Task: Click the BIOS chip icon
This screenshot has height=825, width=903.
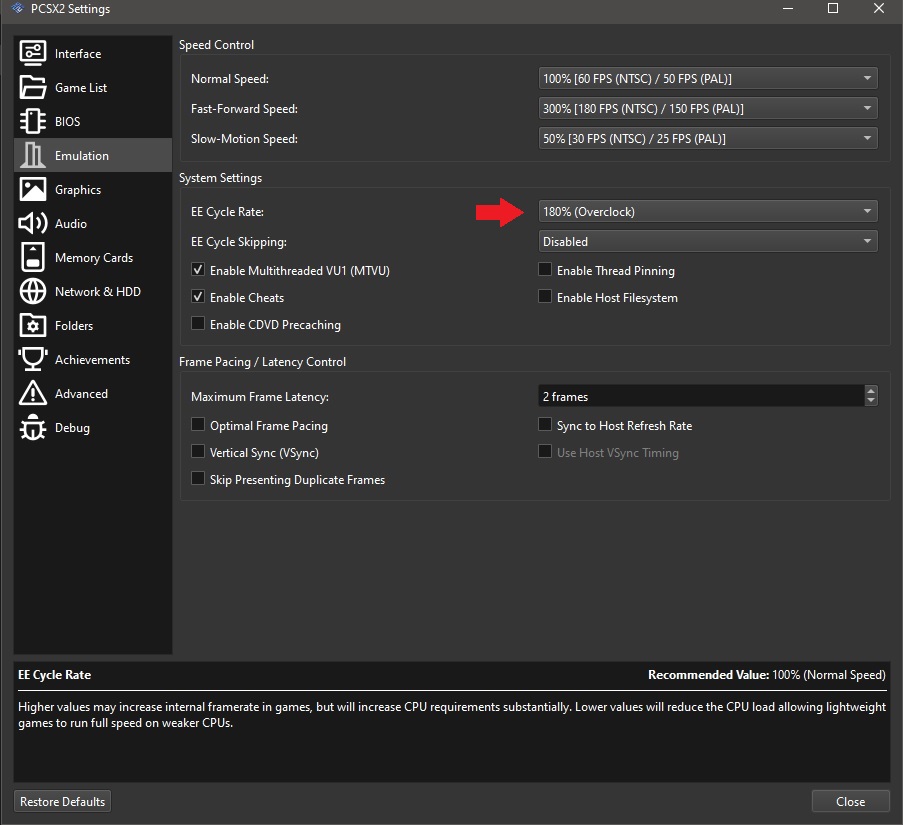Action: (33, 121)
